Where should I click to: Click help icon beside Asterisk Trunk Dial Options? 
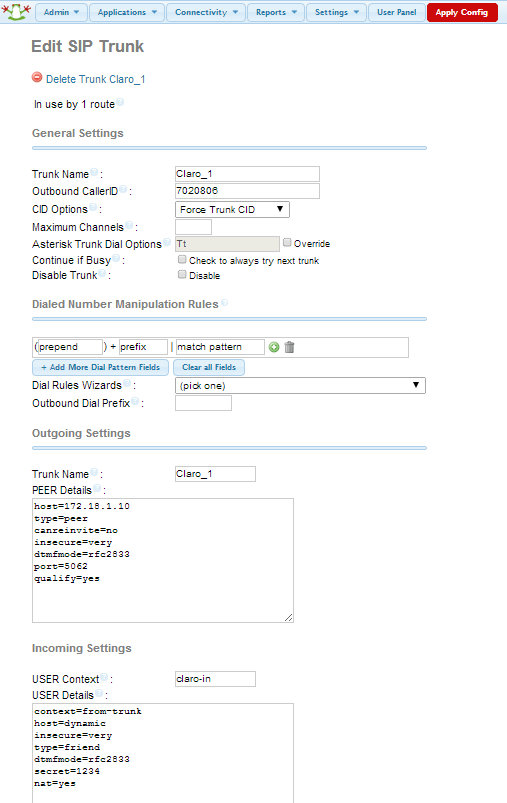click(x=167, y=242)
